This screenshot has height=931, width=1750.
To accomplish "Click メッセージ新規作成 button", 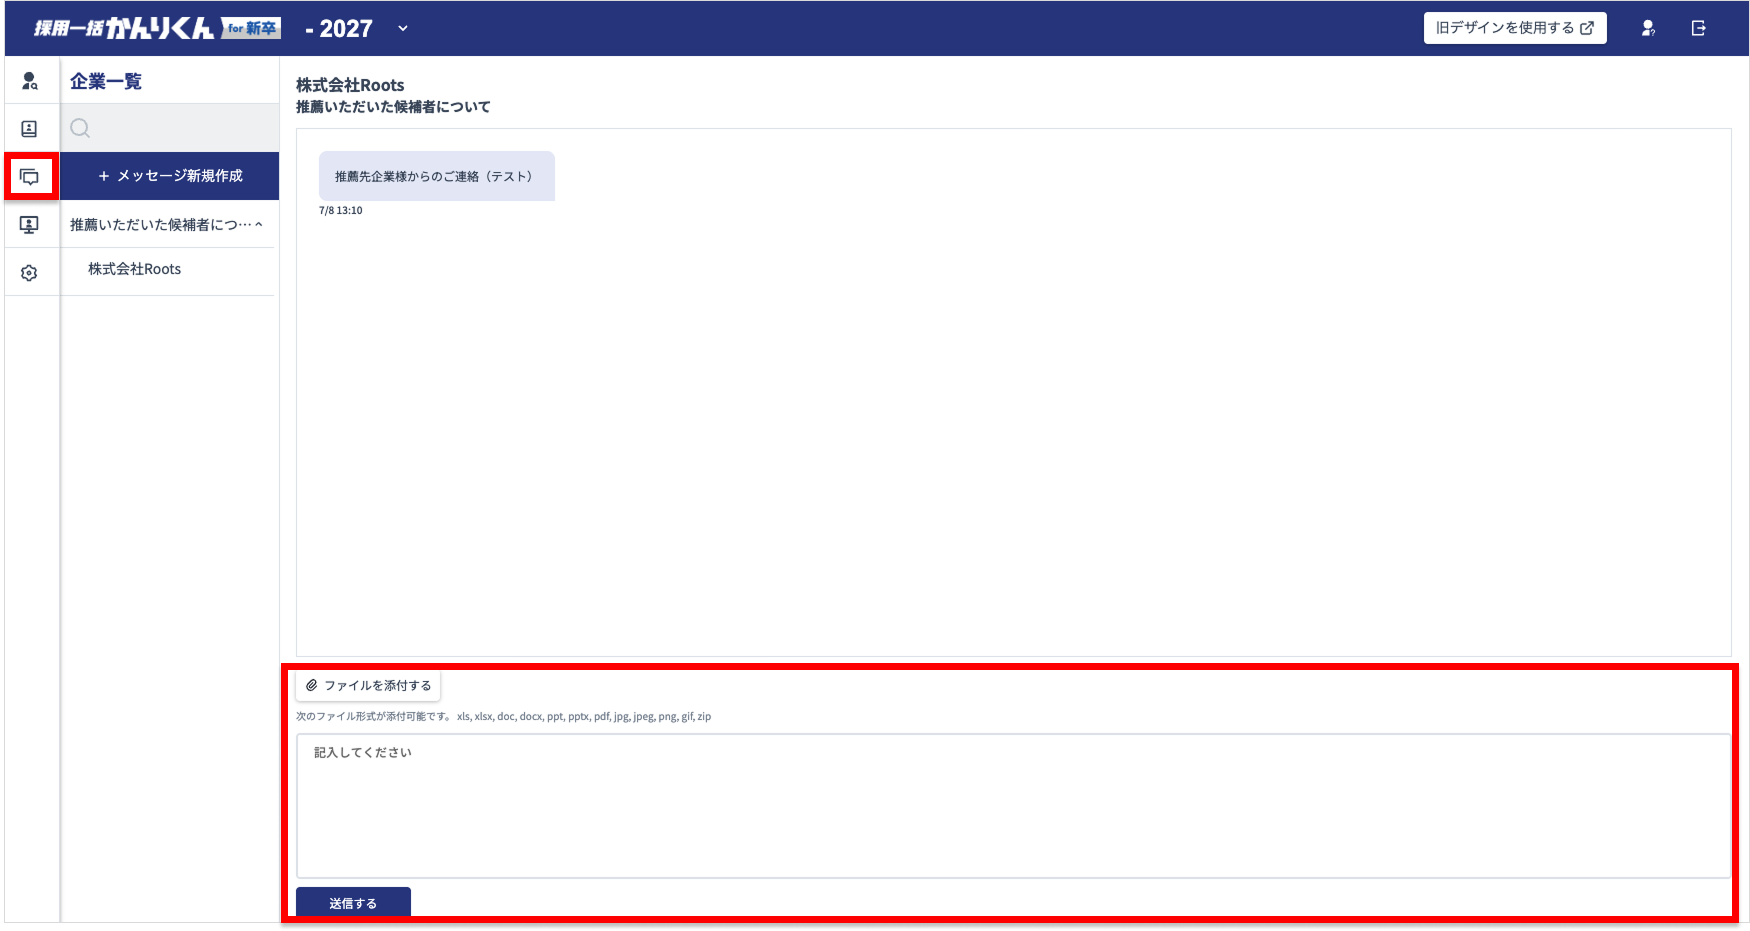I will (x=170, y=176).
